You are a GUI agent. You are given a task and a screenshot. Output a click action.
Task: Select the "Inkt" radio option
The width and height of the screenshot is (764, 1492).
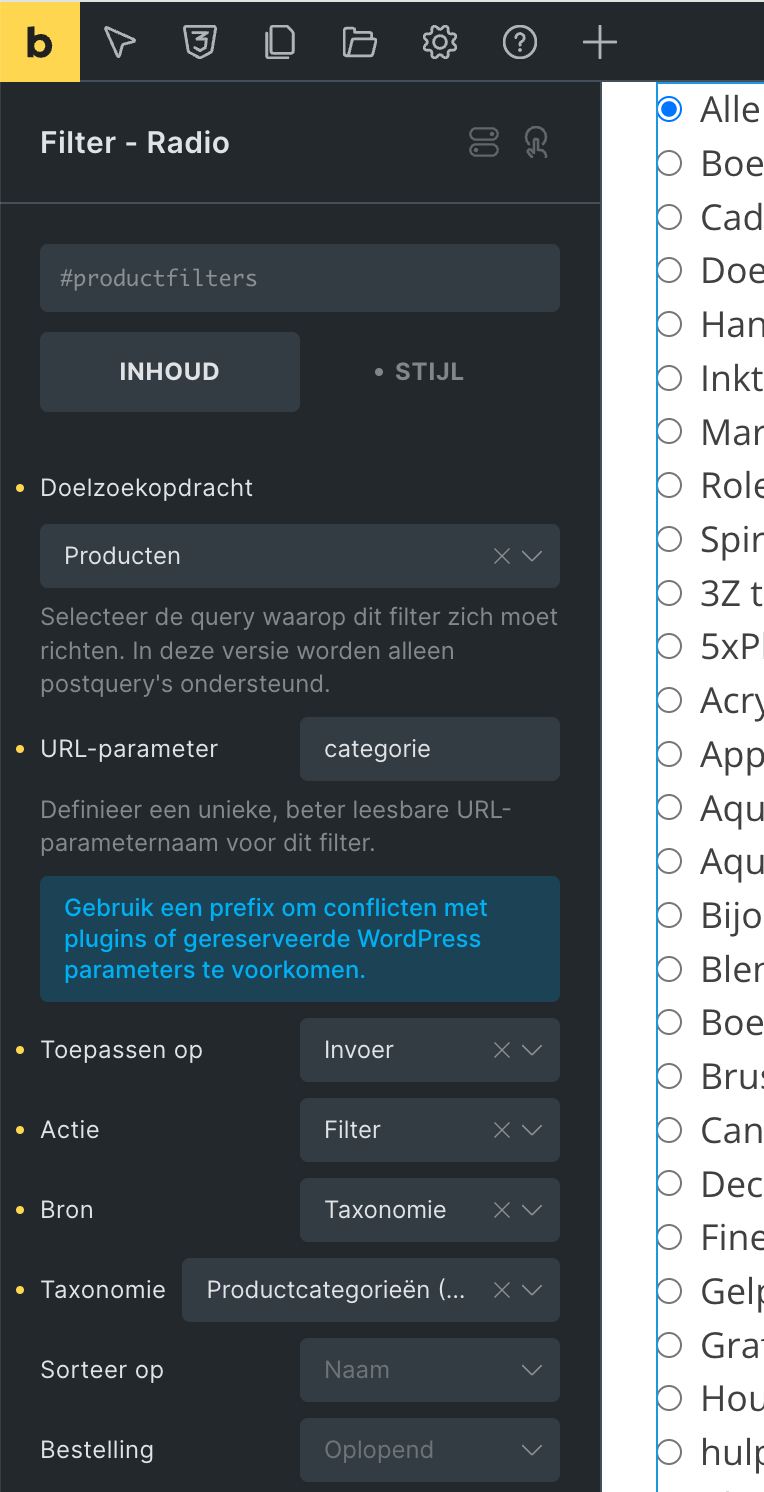coord(670,378)
